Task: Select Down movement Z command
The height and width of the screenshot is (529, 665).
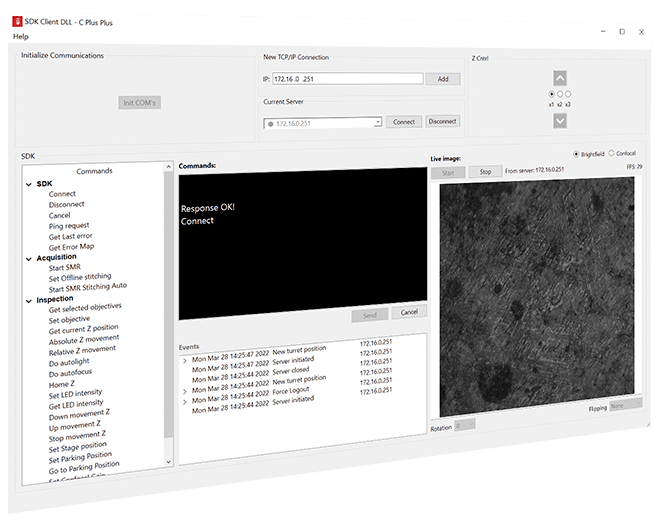Action: (79, 414)
